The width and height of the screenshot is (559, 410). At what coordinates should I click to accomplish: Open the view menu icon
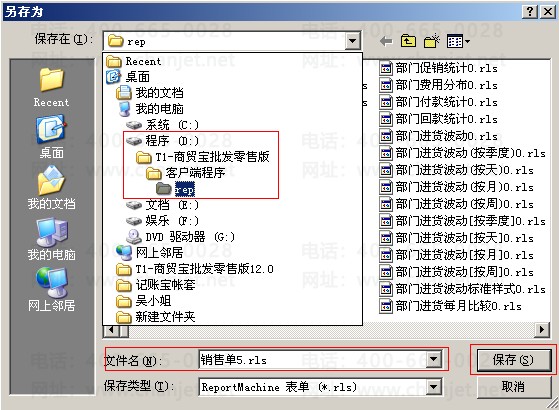(x=458, y=41)
